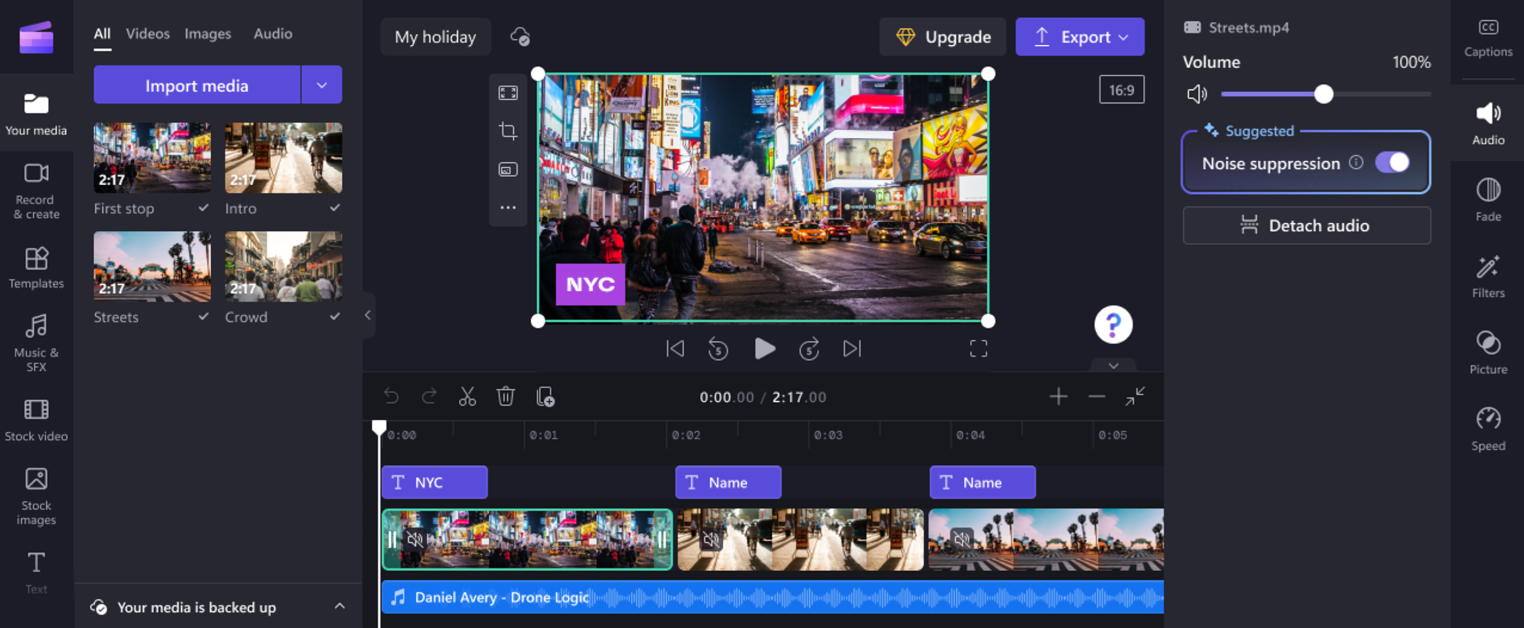
Task: Select the fit-to-frame icon beside preview
Action: pos(508,93)
